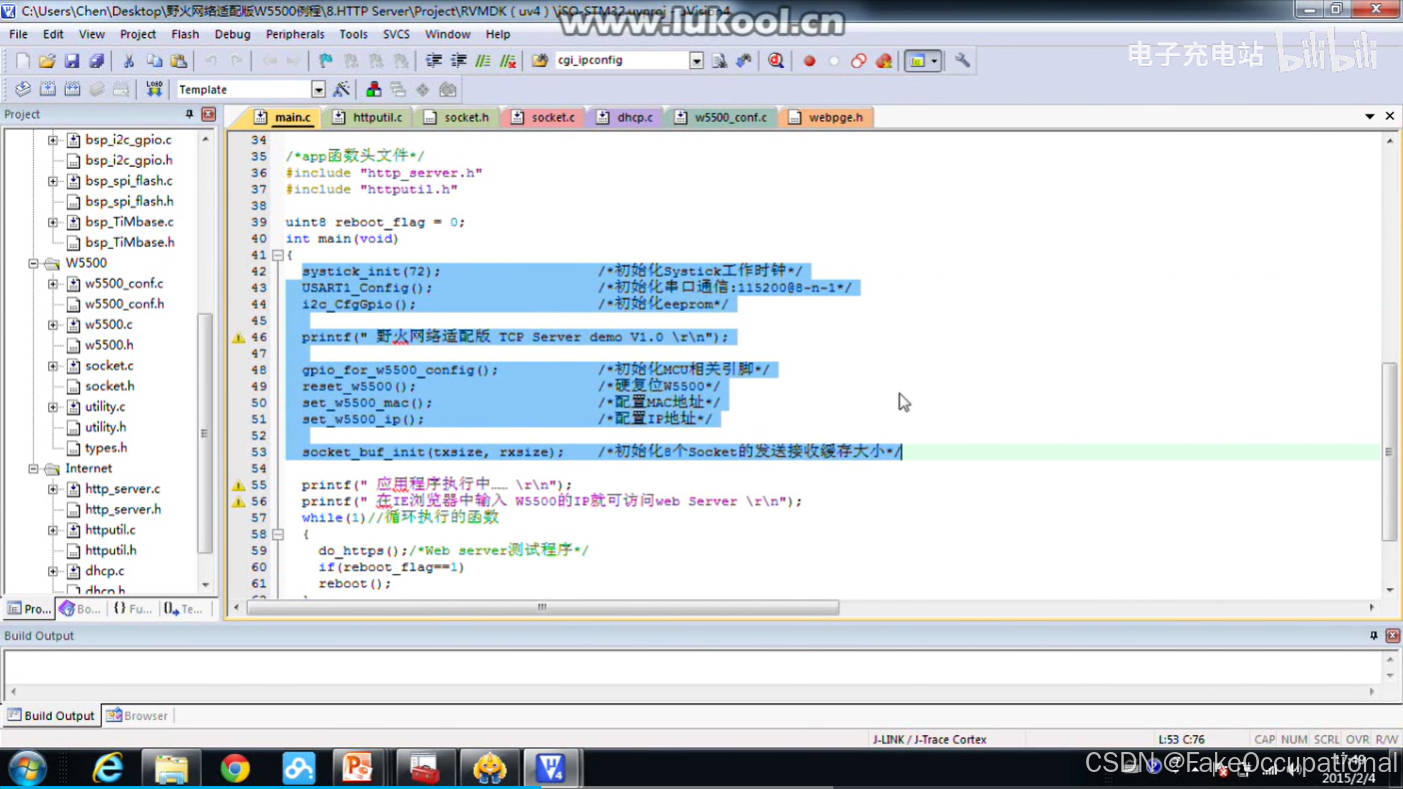
Task: Expand the bsp_spi_flash.c tree node
Action: coord(53,181)
